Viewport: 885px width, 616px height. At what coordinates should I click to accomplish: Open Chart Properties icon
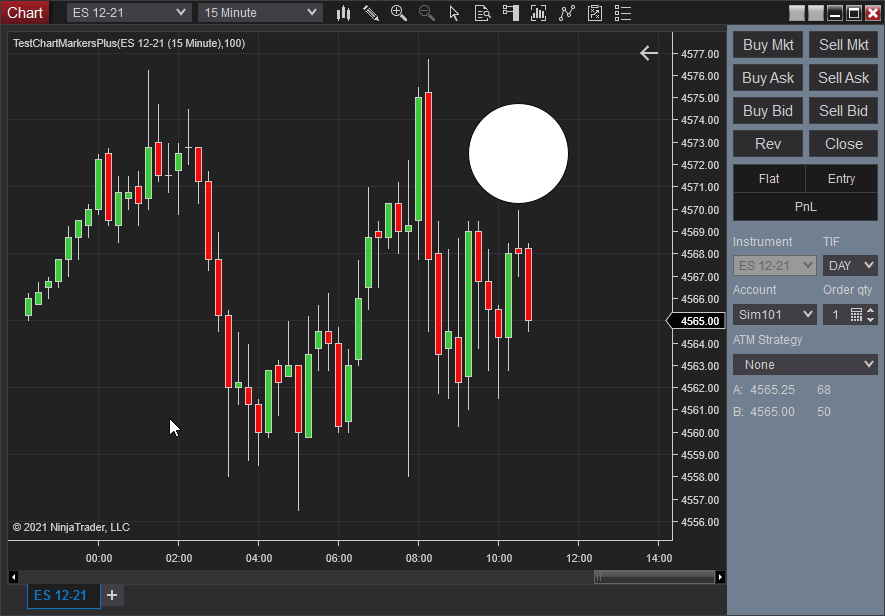594,13
